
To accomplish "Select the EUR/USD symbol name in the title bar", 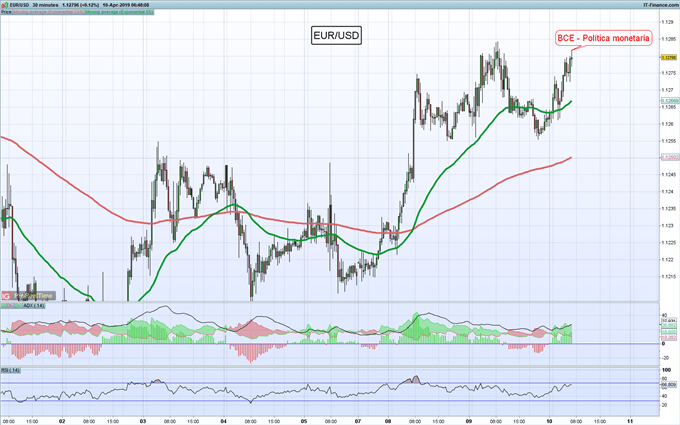I will [19, 5].
